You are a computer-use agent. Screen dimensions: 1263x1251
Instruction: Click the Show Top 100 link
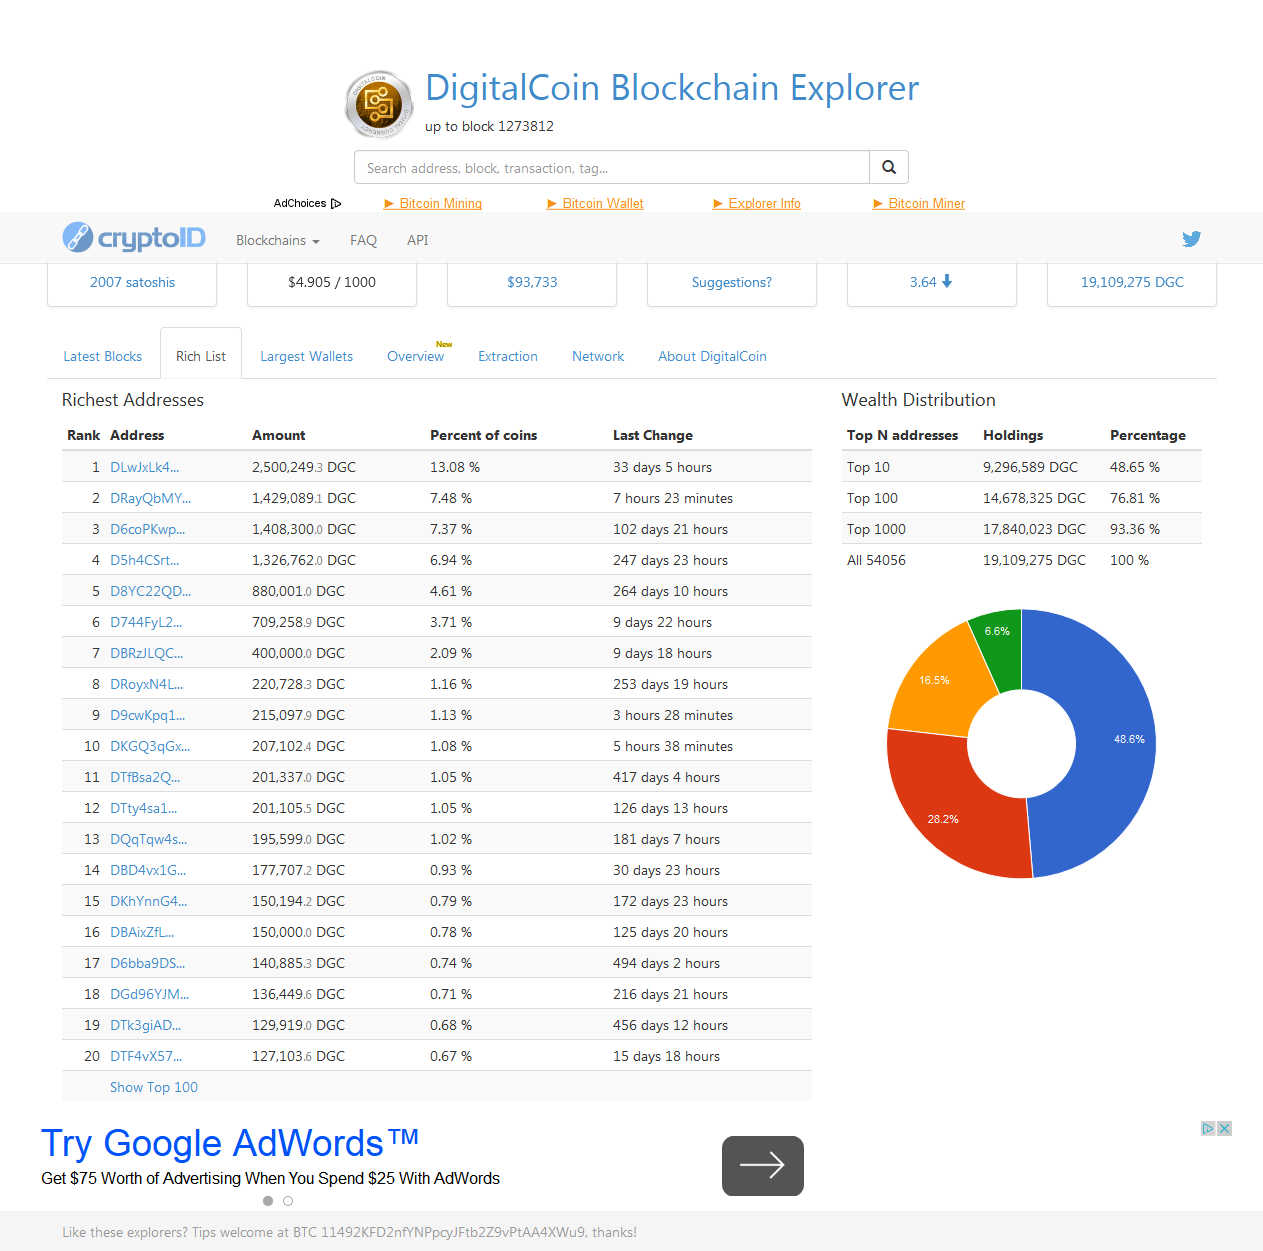point(154,1087)
